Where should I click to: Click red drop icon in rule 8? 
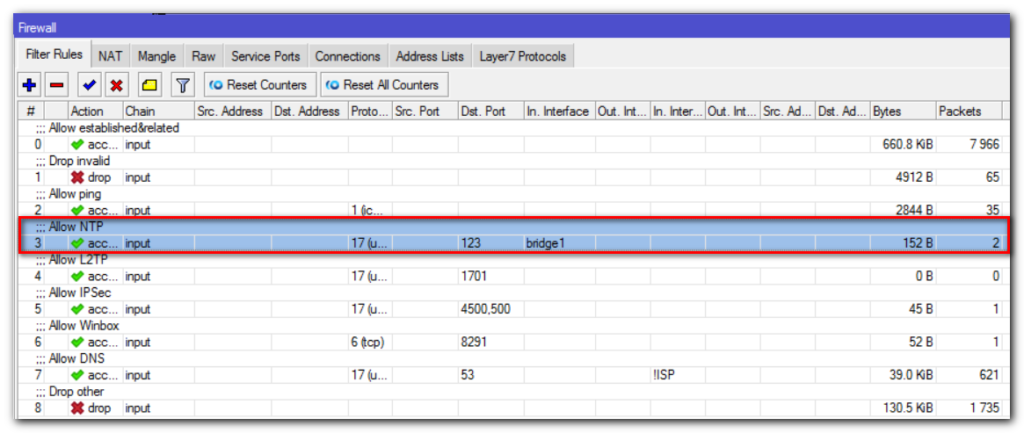(x=78, y=408)
